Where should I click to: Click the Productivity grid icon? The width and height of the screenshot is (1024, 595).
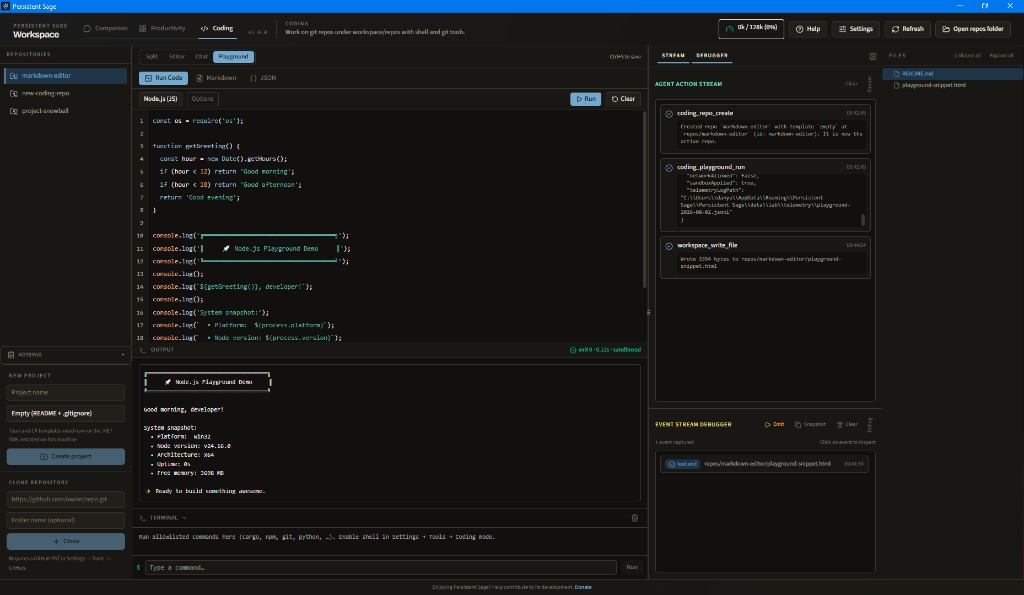point(142,29)
